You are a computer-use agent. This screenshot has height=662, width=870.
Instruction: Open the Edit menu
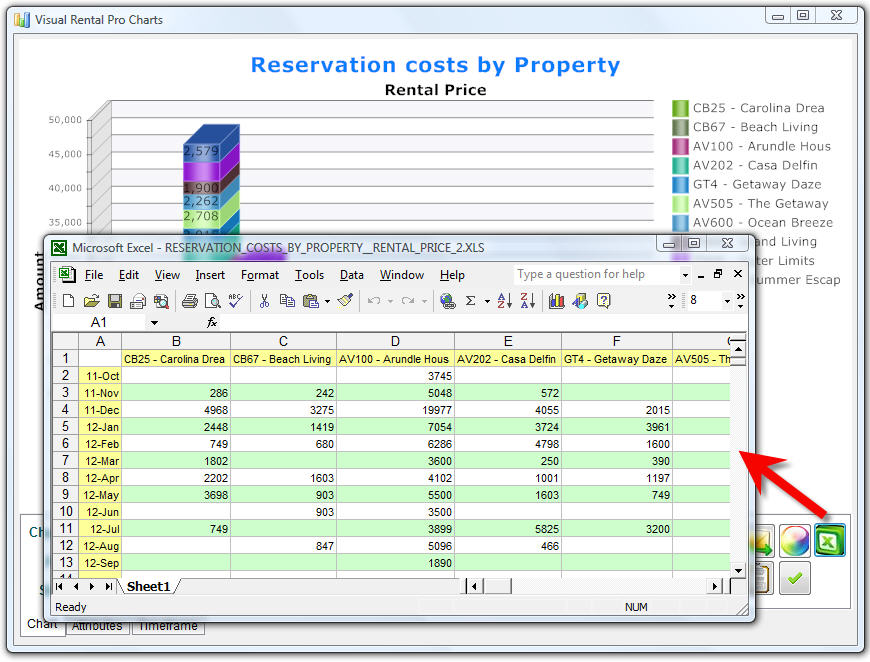[129, 275]
